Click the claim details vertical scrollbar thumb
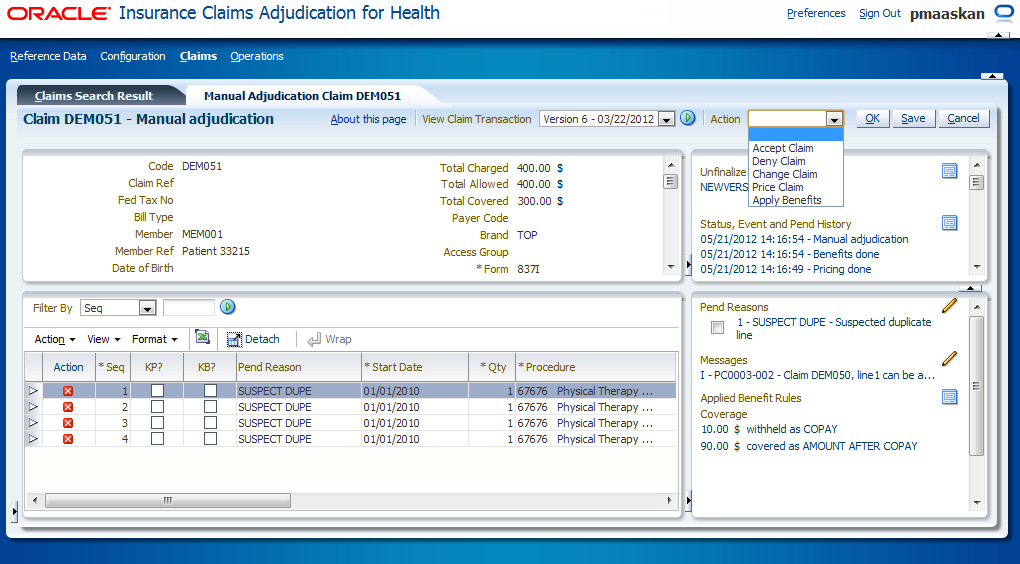 tap(671, 181)
